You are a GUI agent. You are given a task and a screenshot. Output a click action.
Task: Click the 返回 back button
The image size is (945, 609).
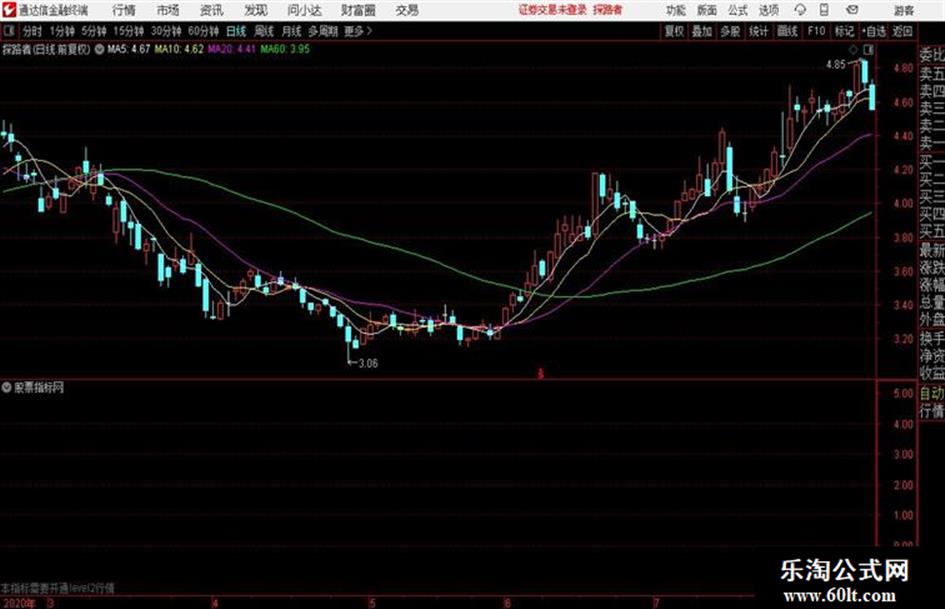pyautogui.click(x=902, y=31)
